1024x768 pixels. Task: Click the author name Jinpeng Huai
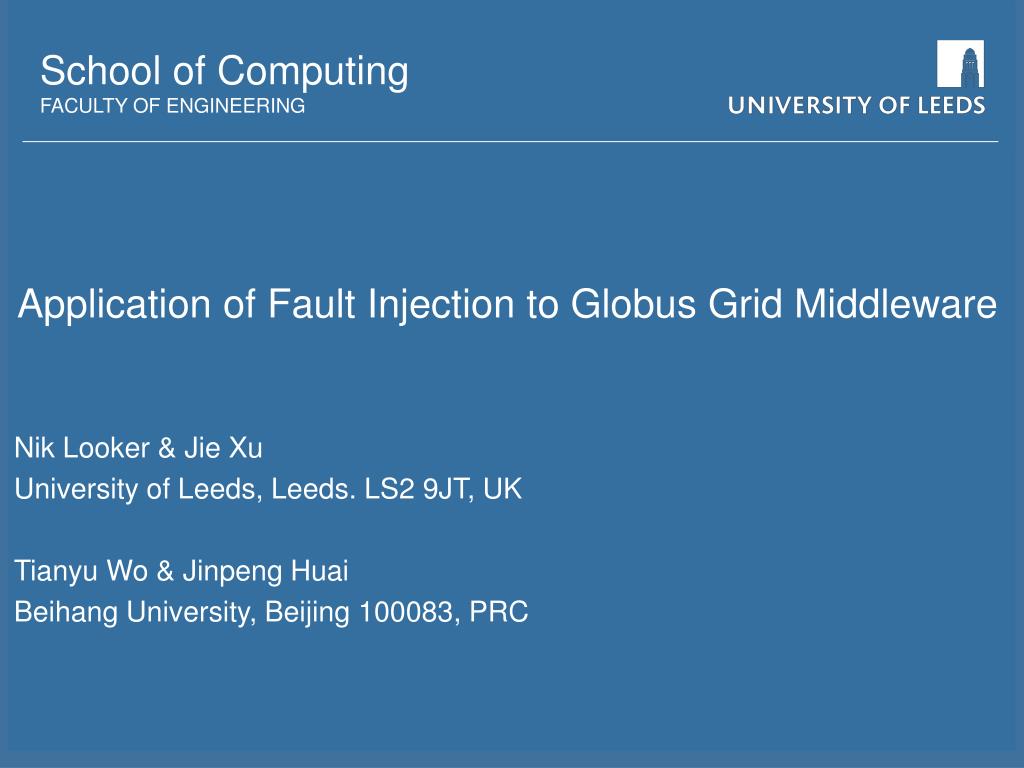point(265,571)
